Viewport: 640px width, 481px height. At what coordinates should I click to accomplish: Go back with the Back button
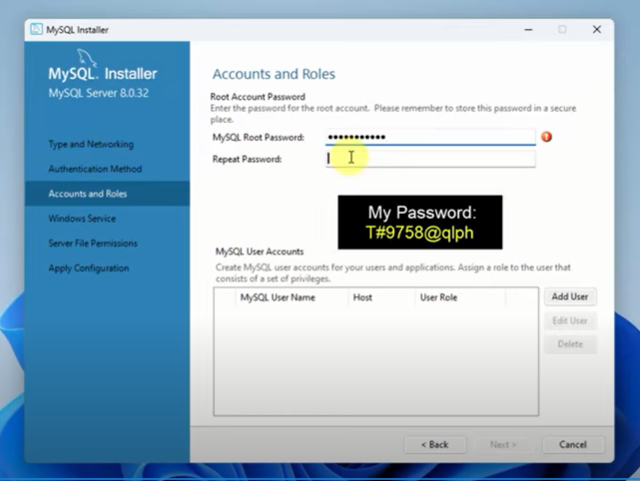435,445
